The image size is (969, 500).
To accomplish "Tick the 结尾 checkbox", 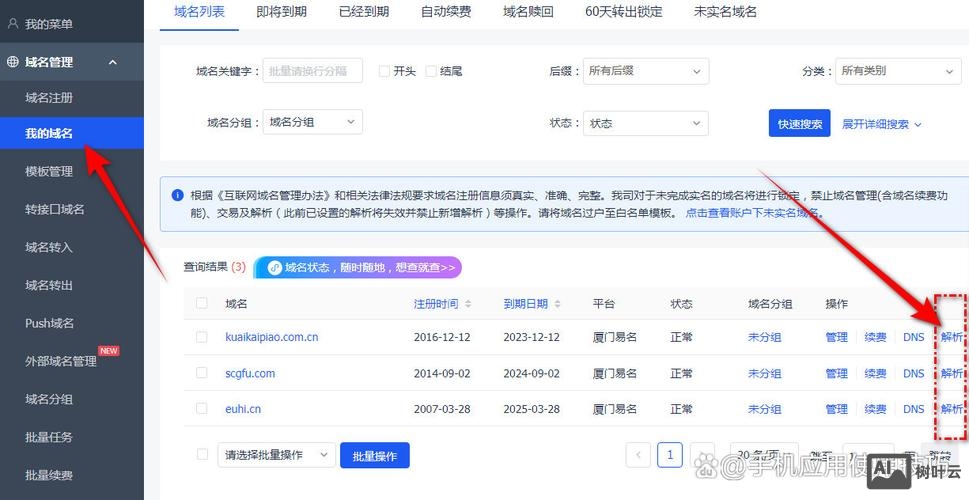I will pyautogui.click(x=431, y=71).
